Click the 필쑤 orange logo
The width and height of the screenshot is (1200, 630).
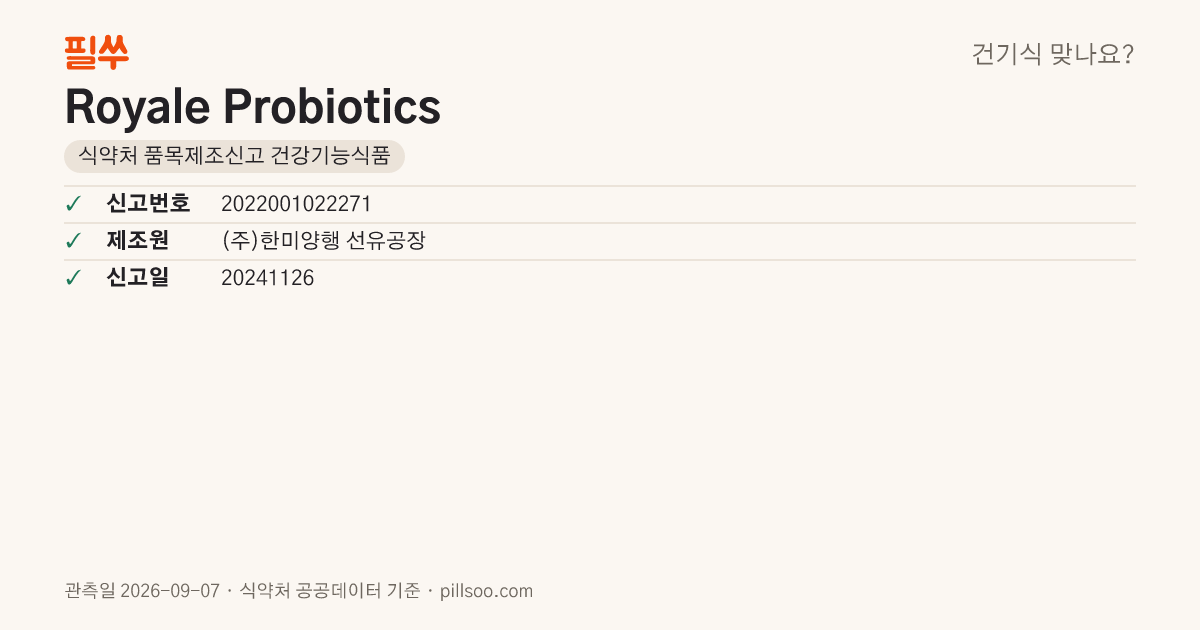point(96,52)
